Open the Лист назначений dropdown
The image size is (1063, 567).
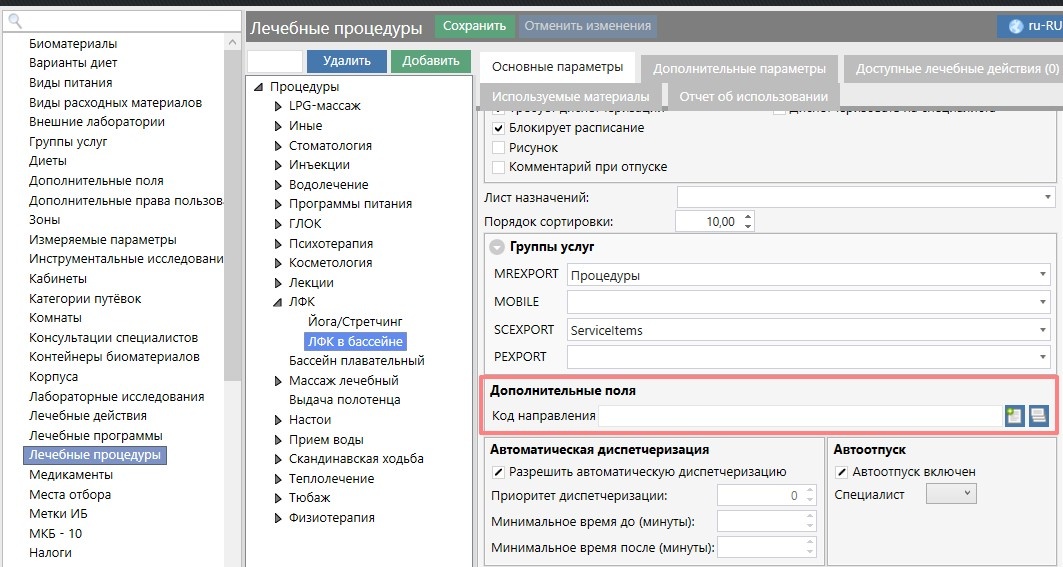(x=1047, y=197)
